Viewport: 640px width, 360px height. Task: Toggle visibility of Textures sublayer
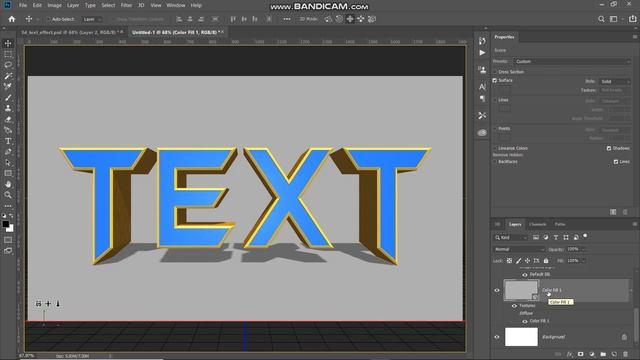pos(514,306)
